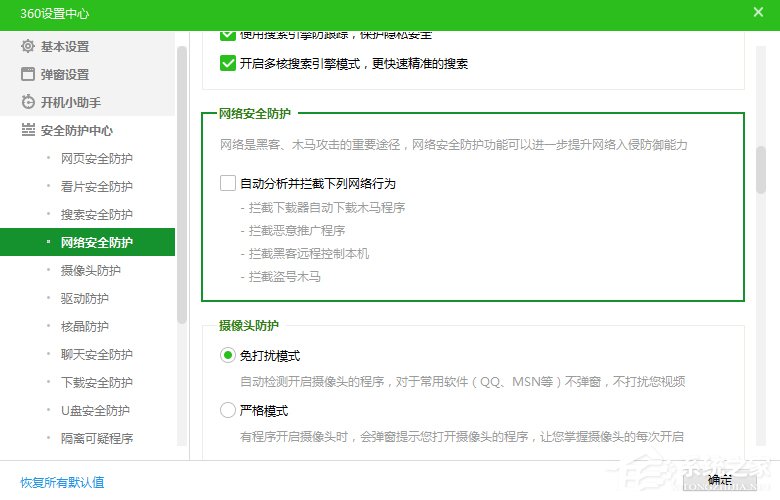Select 聊天安全防护 sidebar item
The height and width of the screenshot is (500, 780).
[x=96, y=355]
